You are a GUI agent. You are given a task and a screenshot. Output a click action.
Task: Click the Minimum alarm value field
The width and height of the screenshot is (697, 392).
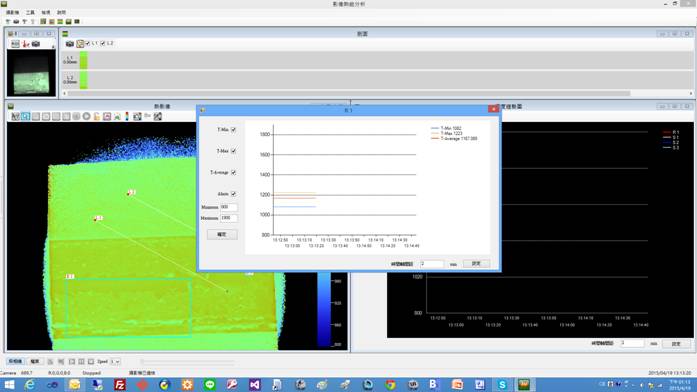(x=229, y=207)
